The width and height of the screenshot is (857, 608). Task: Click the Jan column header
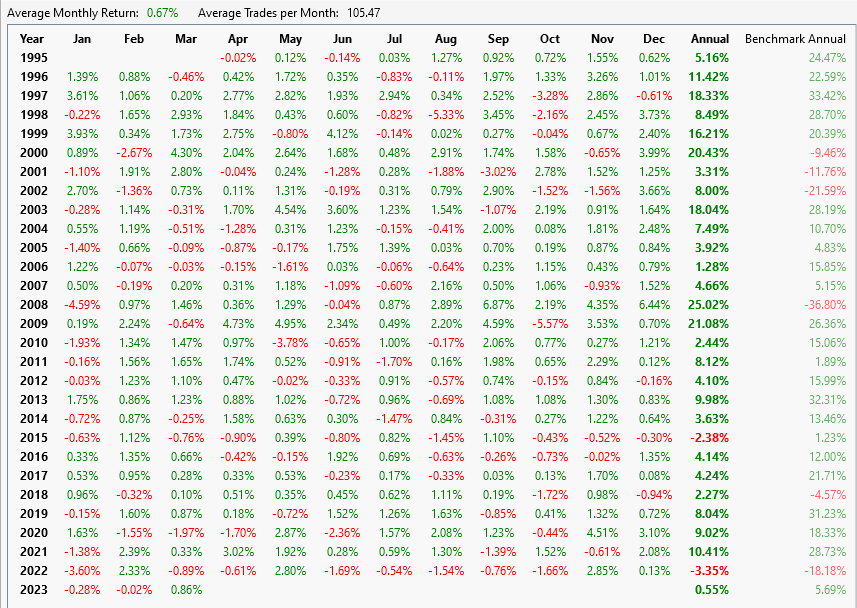click(83, 39)
